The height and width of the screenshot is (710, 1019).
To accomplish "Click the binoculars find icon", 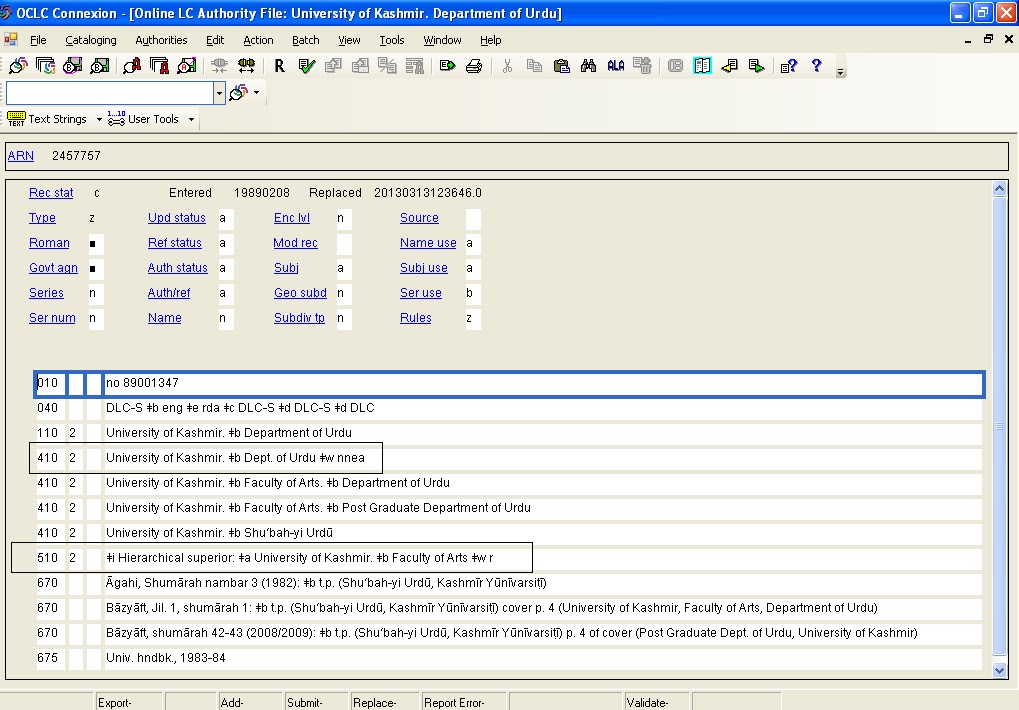I will (589, 66).
